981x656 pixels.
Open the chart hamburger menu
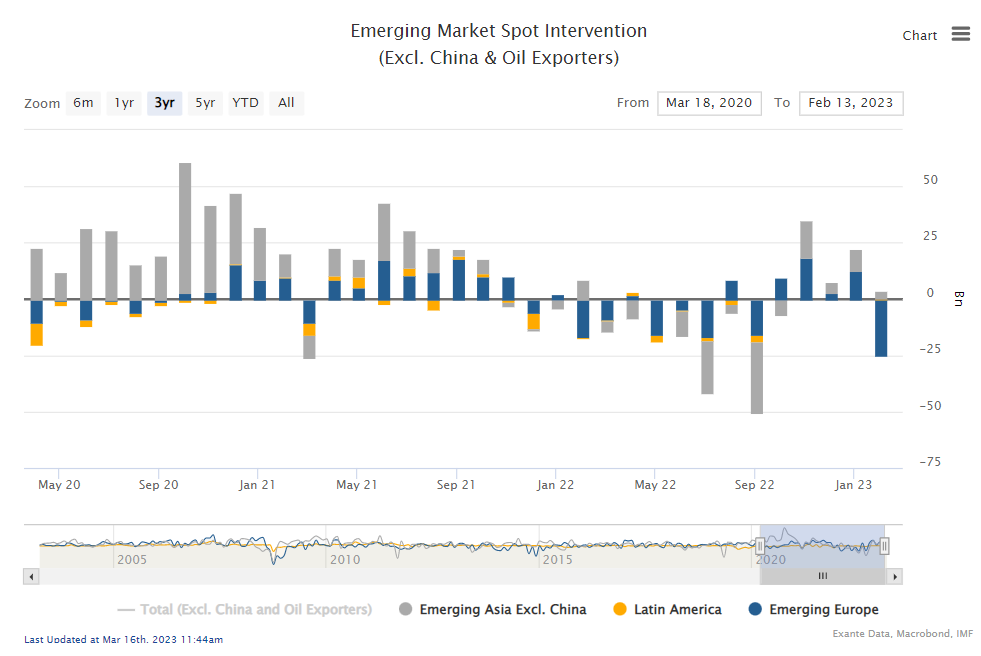[960, 33]
